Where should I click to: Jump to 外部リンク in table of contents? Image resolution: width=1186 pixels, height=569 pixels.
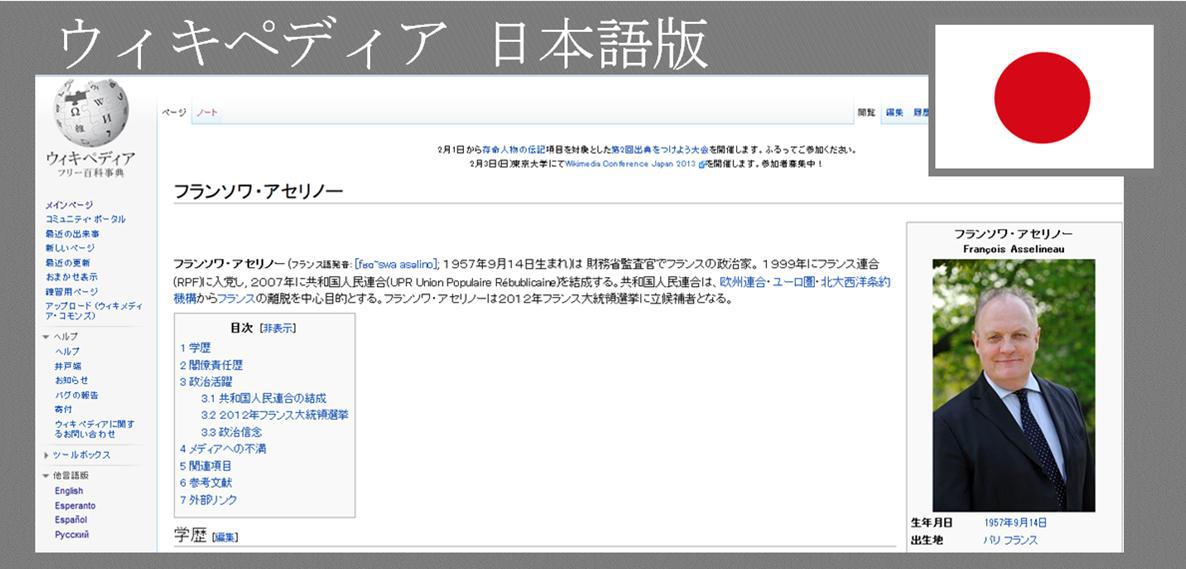[x=212, y=500]
